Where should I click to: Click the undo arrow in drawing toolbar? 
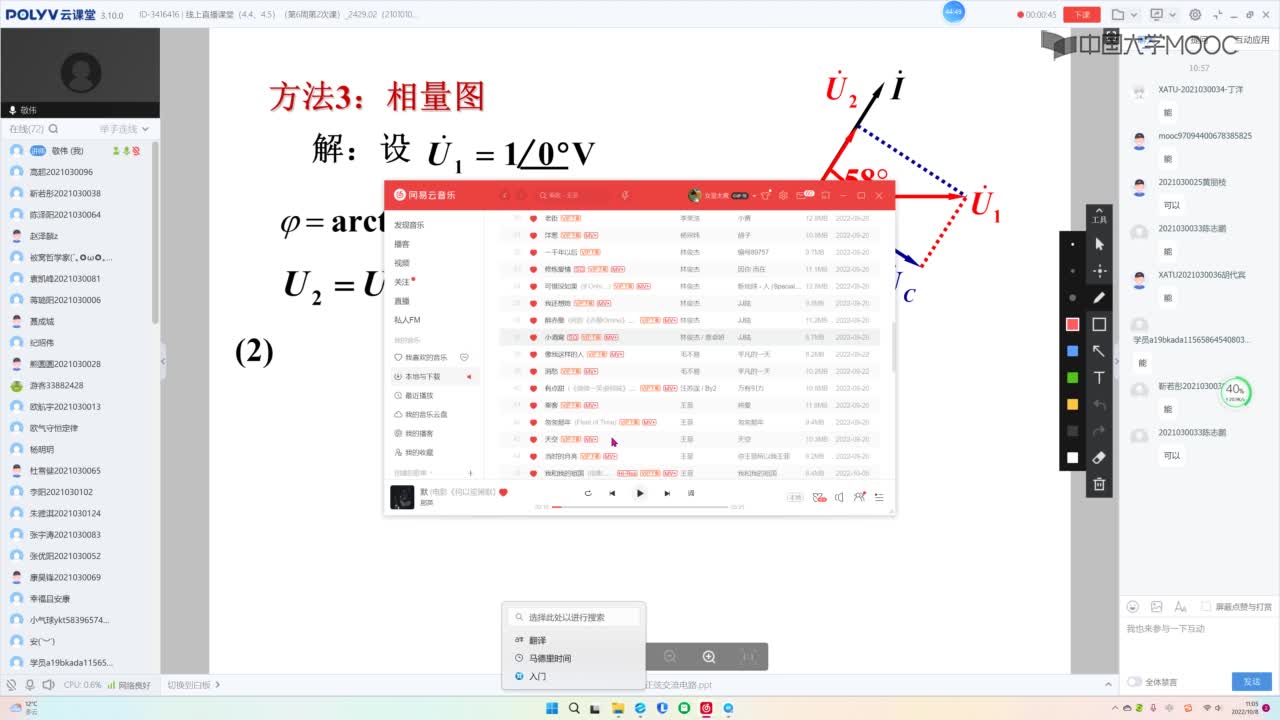1099,404
